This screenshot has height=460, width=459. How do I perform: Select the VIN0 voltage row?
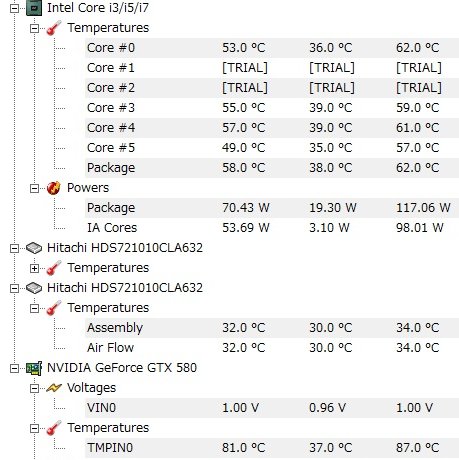pos(272,408)
